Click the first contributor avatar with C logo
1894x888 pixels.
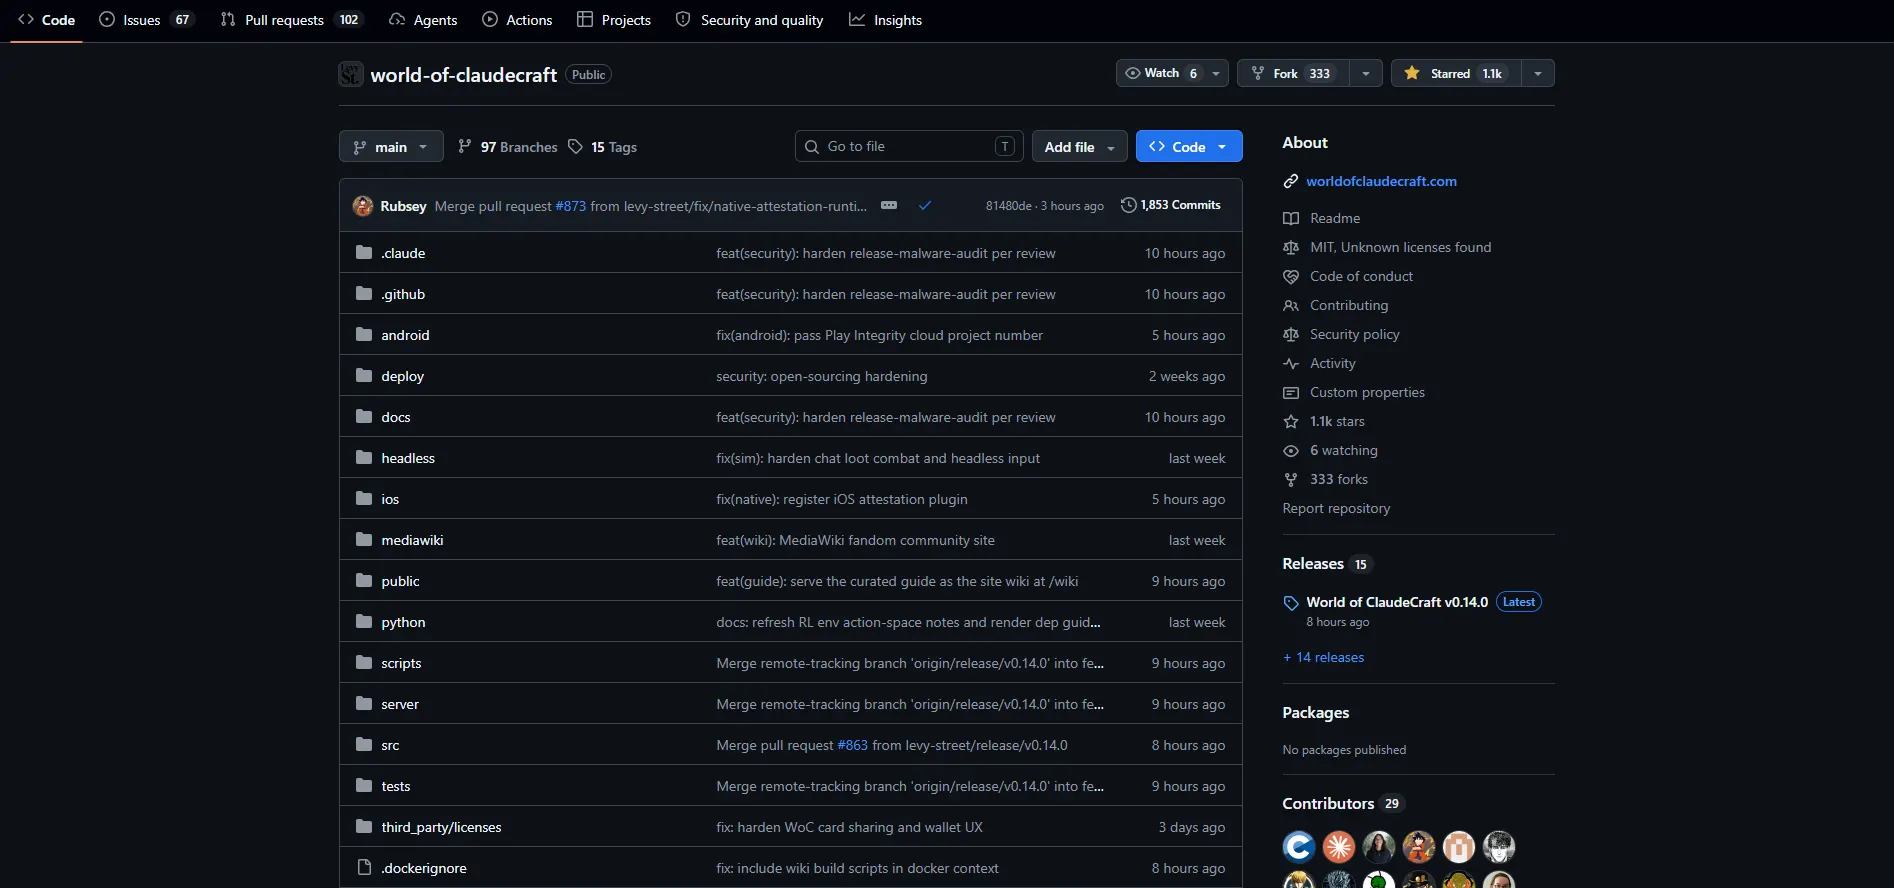(x=1299, y=847)
